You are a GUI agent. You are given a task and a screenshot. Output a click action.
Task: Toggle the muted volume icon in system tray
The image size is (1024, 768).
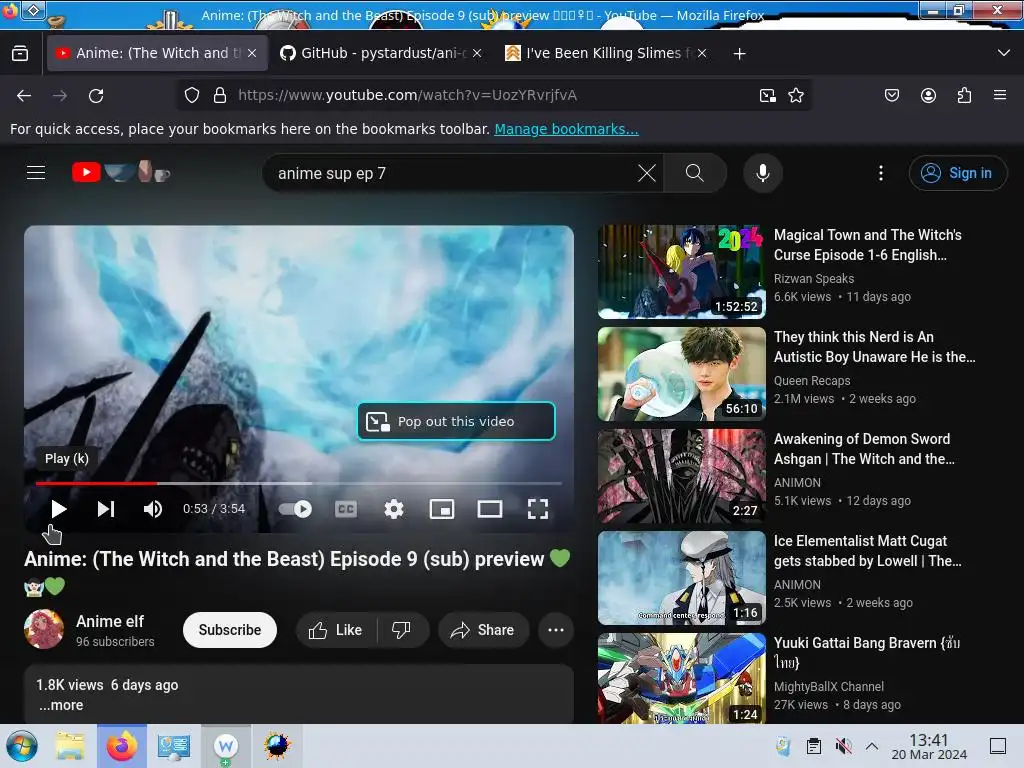[x=844, y=746]
